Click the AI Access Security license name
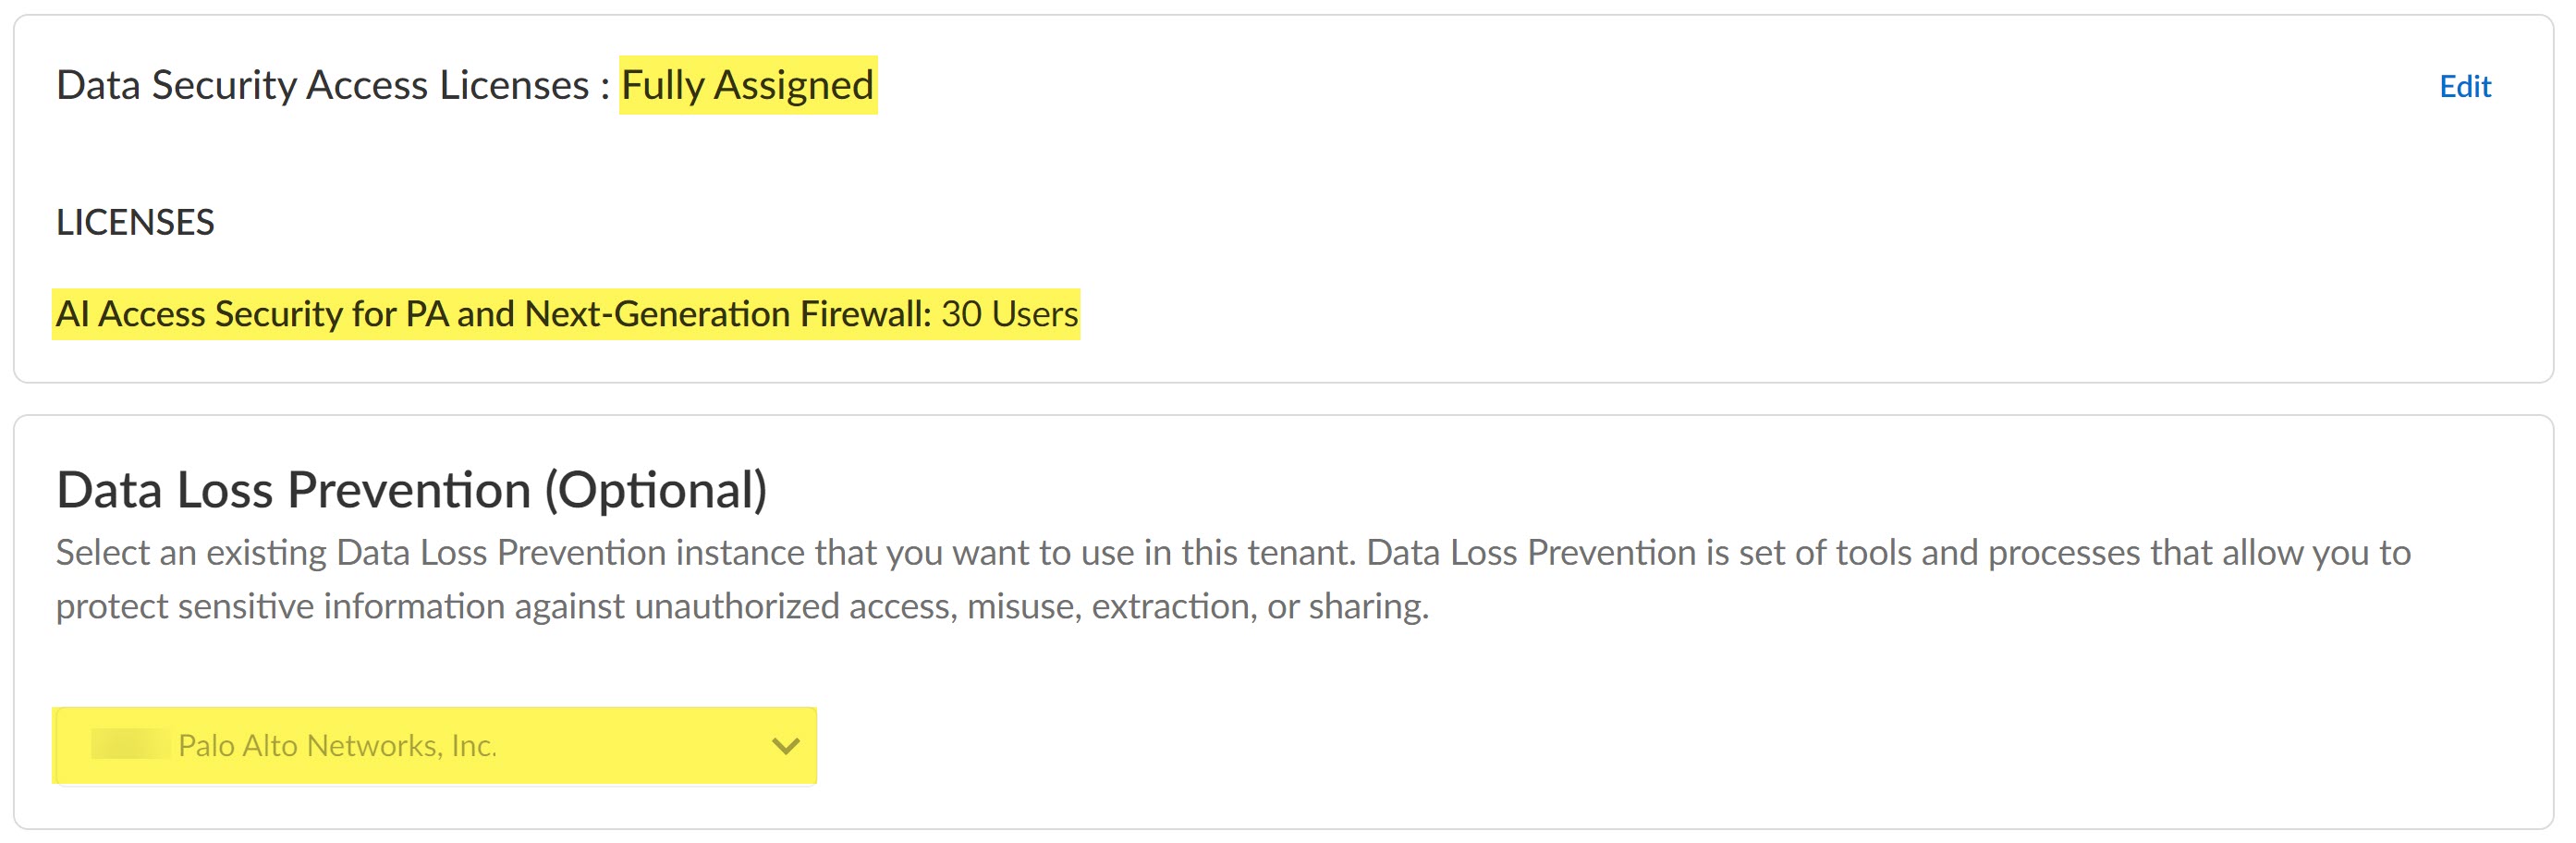The width and height of the screenshot is (2576, 843). pyautogui.click(x=492, y=315)
